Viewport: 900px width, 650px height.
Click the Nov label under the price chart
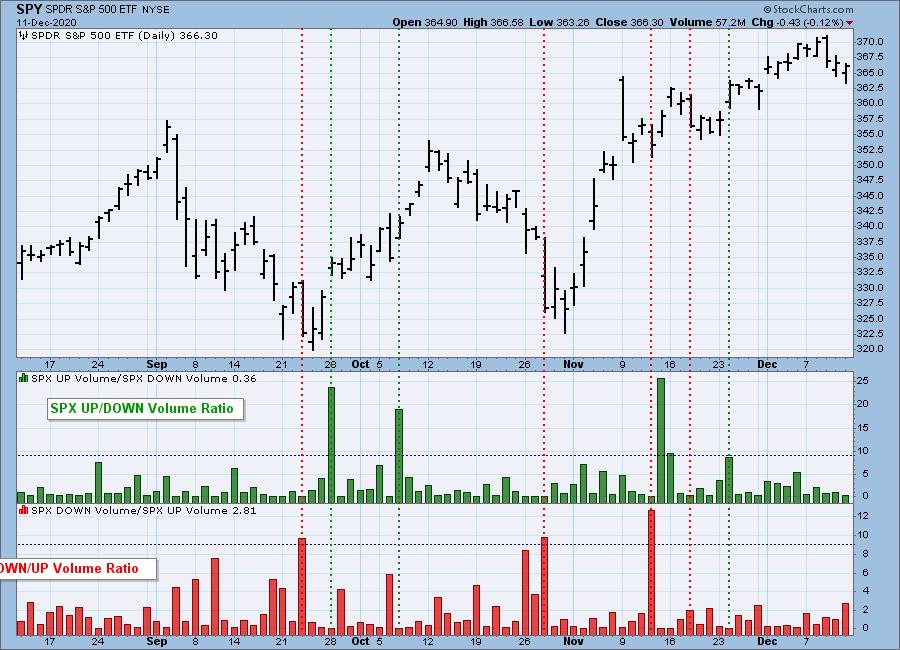tap(573, 364)
